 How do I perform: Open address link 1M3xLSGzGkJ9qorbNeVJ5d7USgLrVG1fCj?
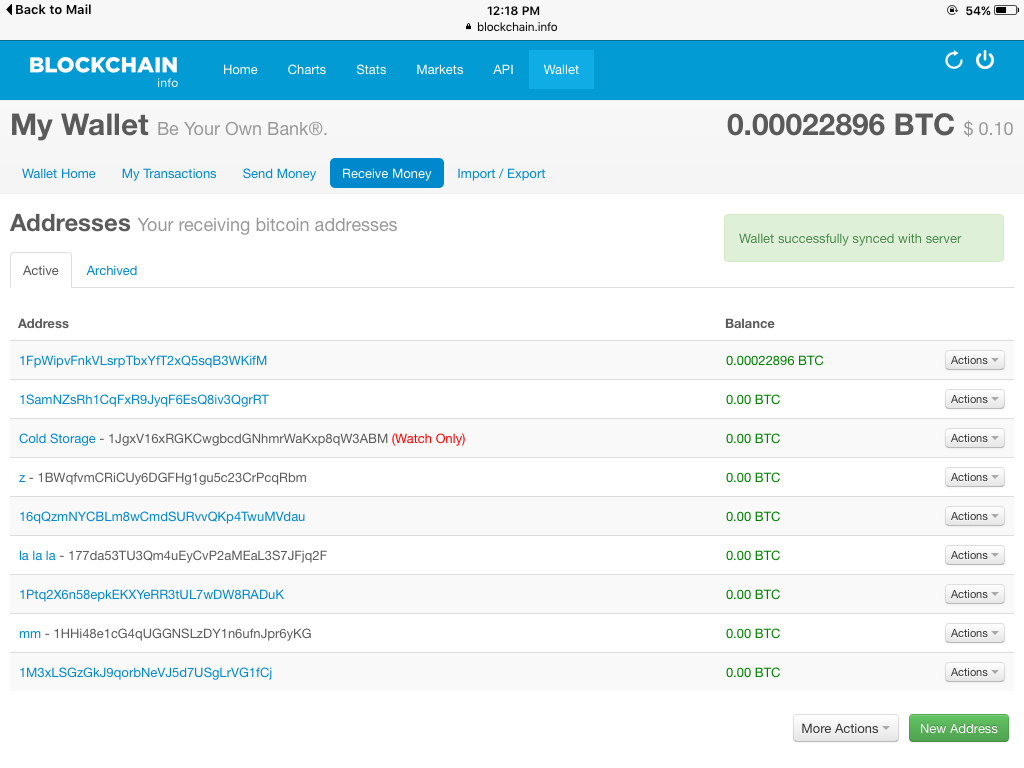[146, 673]
